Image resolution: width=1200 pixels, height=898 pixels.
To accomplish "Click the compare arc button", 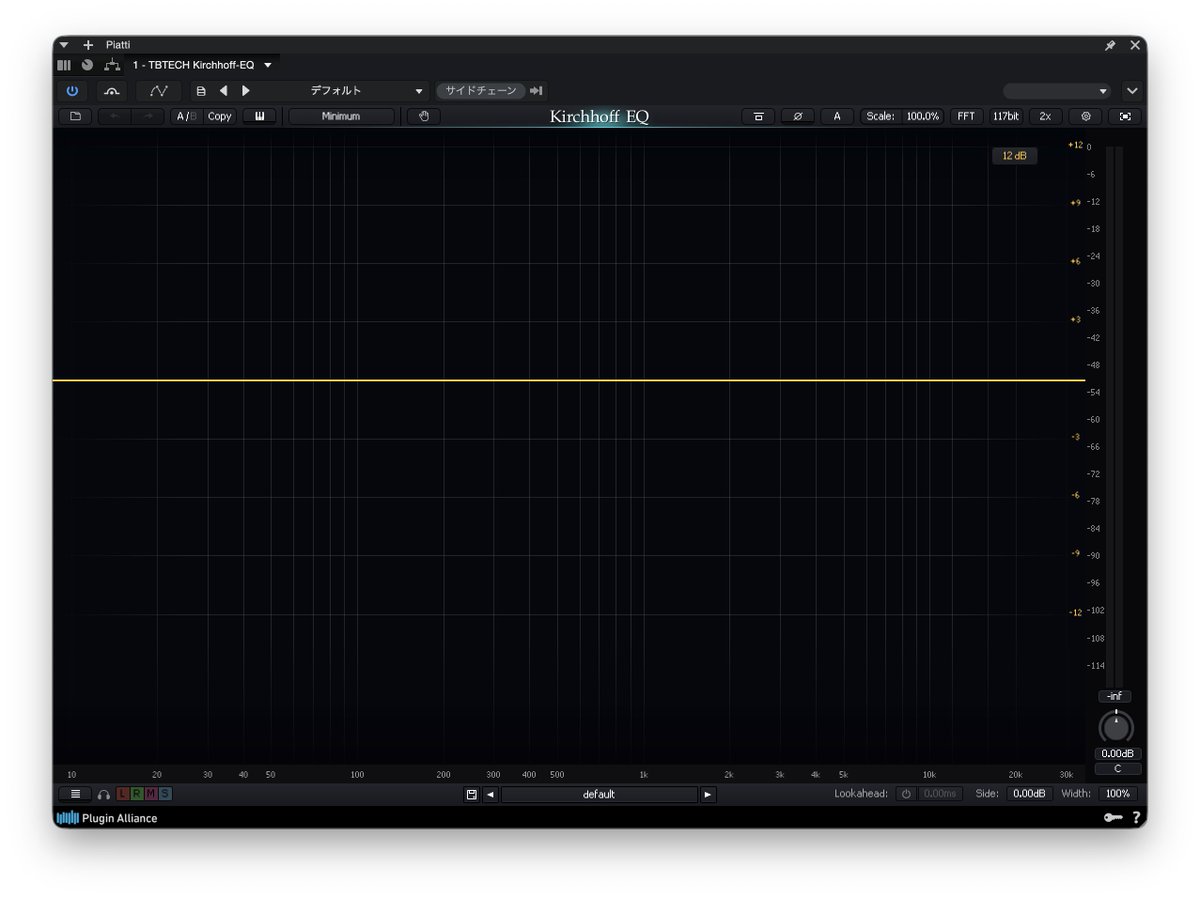I will (x=111, y=91).
